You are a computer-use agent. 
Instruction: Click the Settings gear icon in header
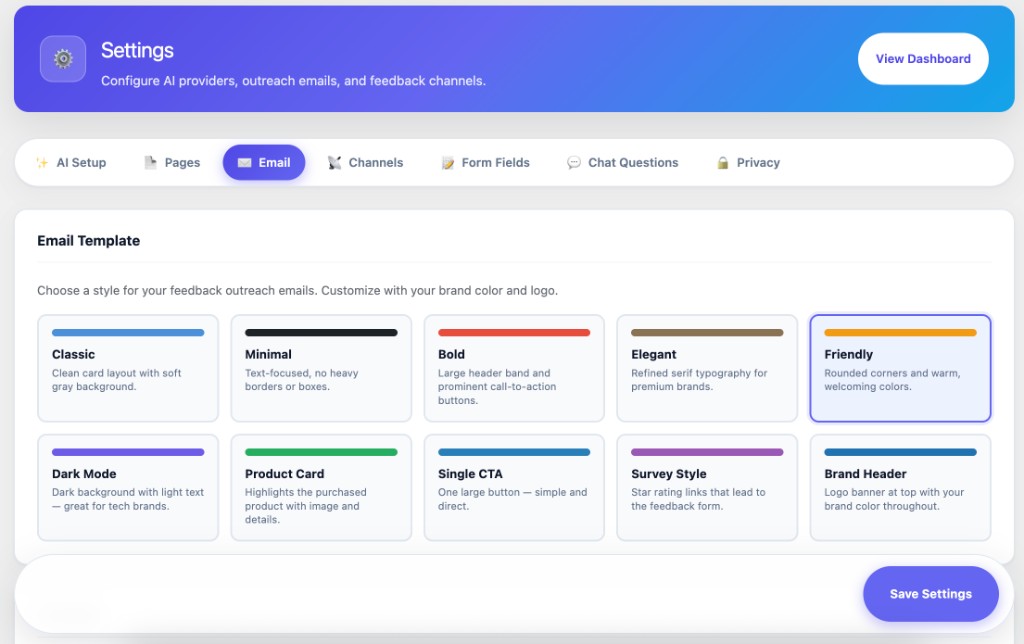(x=63, y=59)
